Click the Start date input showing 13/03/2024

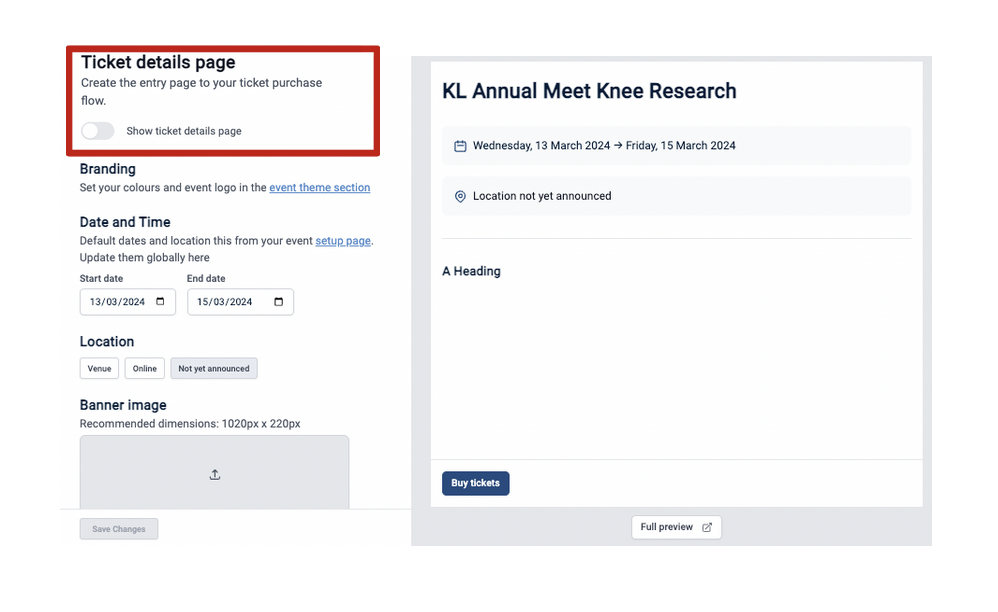pyautogui.click(x=120, y=301)
